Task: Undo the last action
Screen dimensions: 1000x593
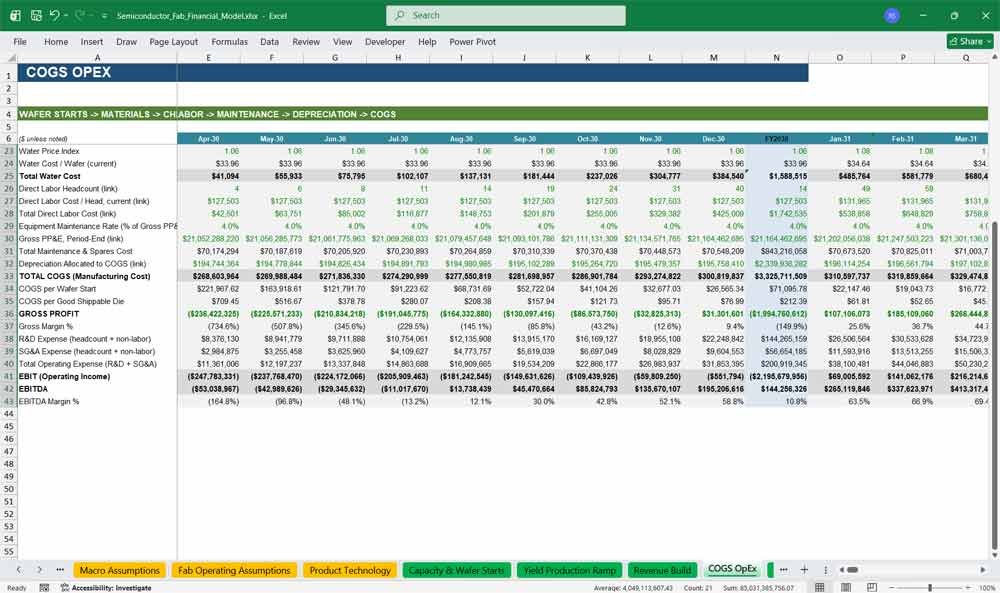Action: (x=54, y=15)
